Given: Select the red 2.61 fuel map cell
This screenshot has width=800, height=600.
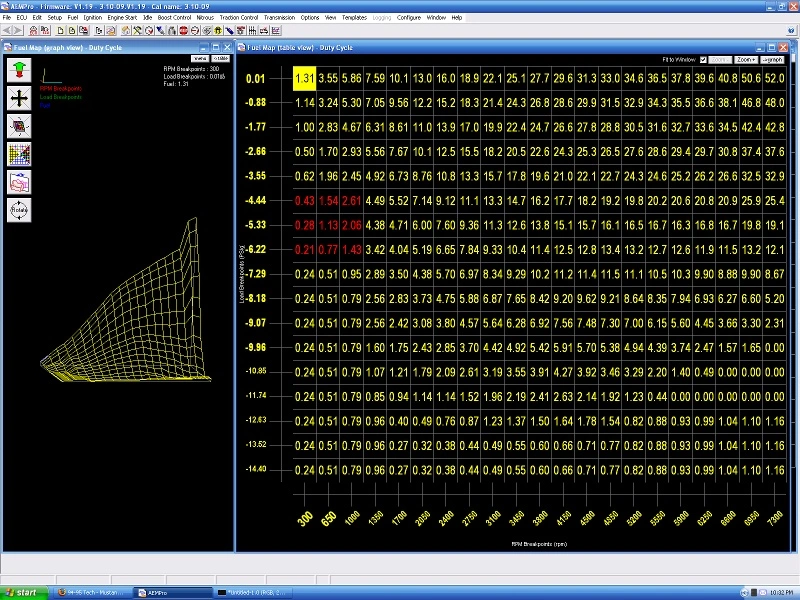Looking at the screenshot, I should [352, 201].
